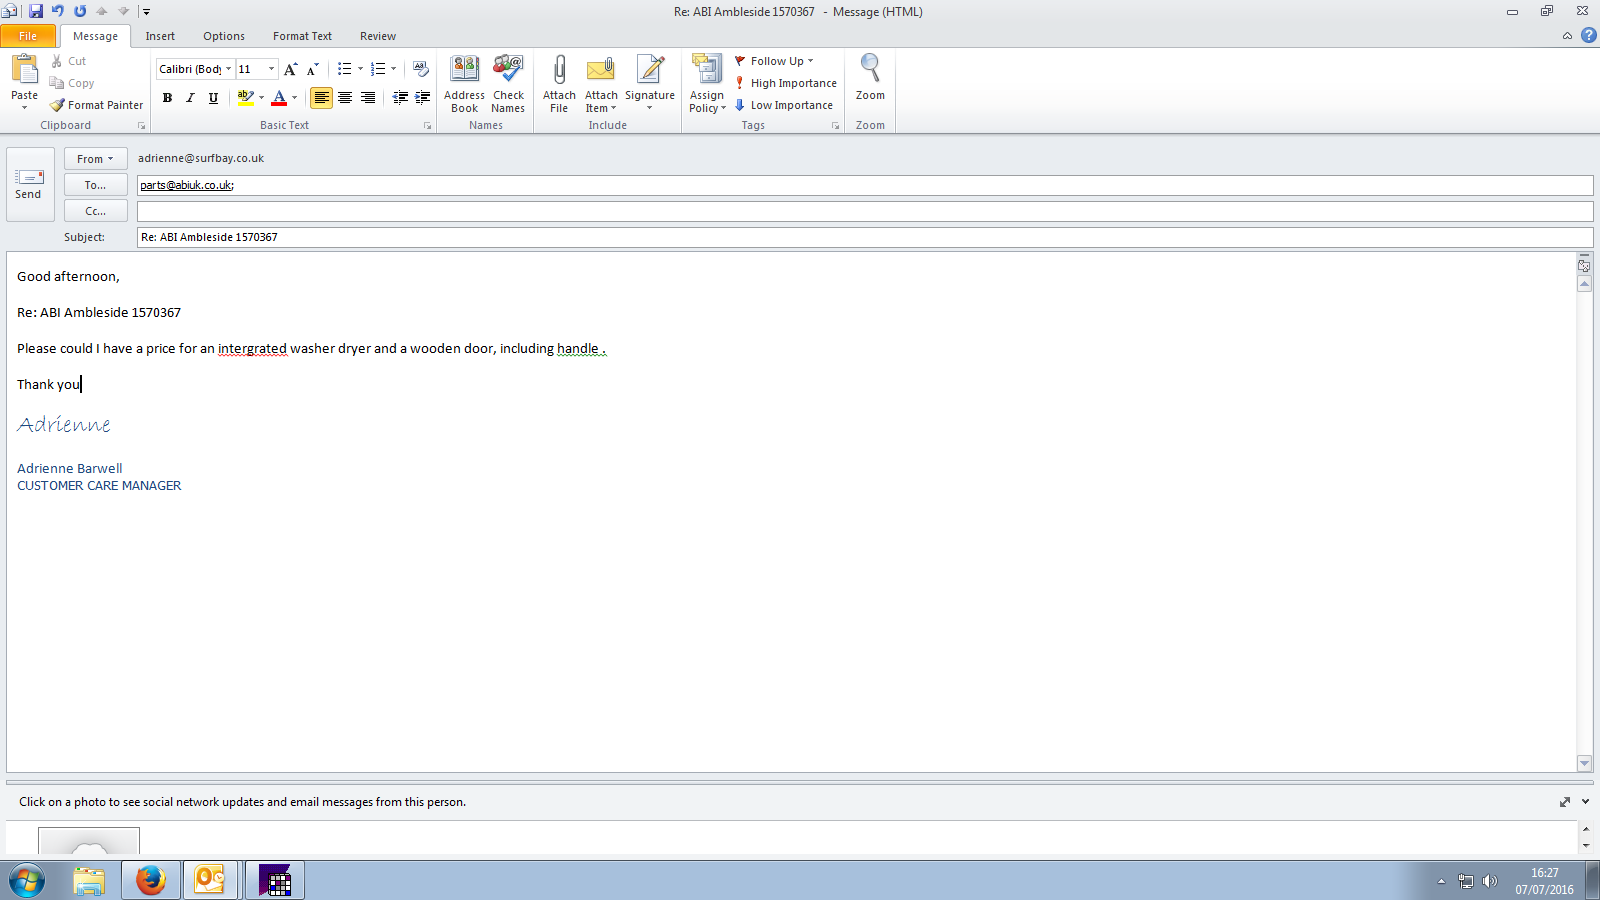
Task: Grow the font size
Action: click(x=290, y=69)
